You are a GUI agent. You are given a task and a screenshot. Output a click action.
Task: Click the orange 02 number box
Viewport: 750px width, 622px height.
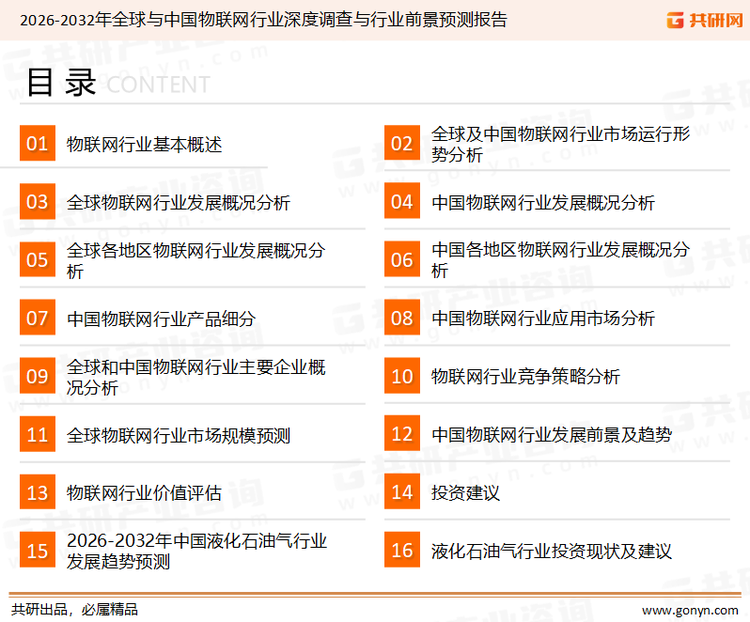point(402,143)
